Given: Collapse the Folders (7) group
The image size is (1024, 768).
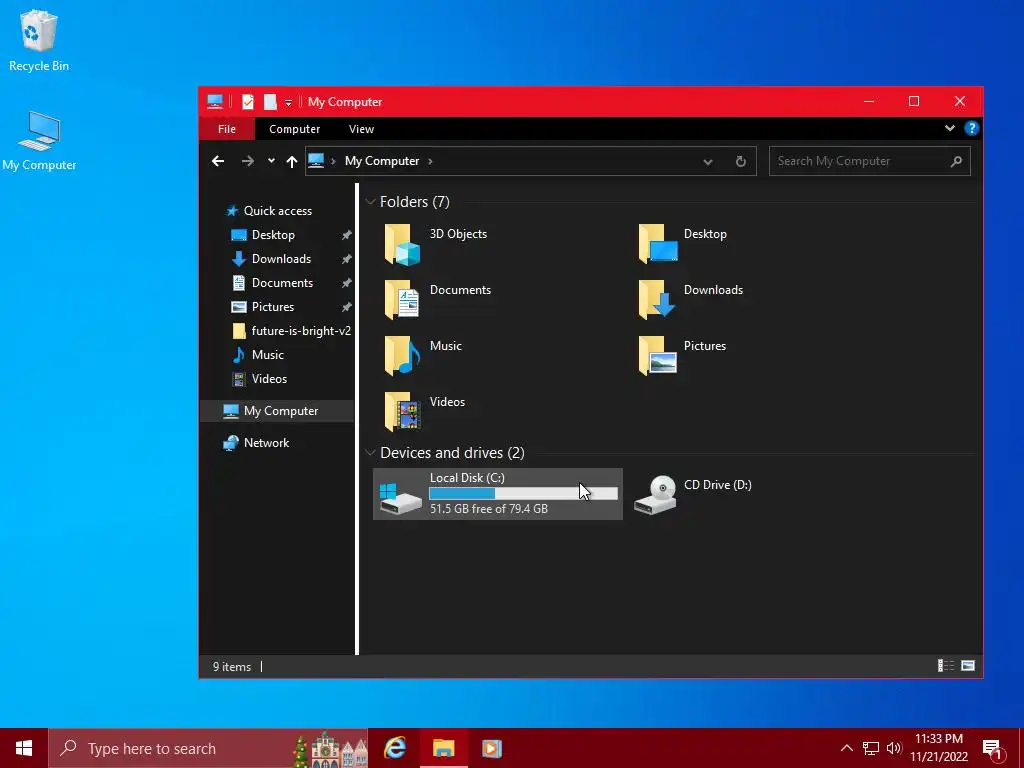Looking at the screenshot, I should [x=370, y=202].
